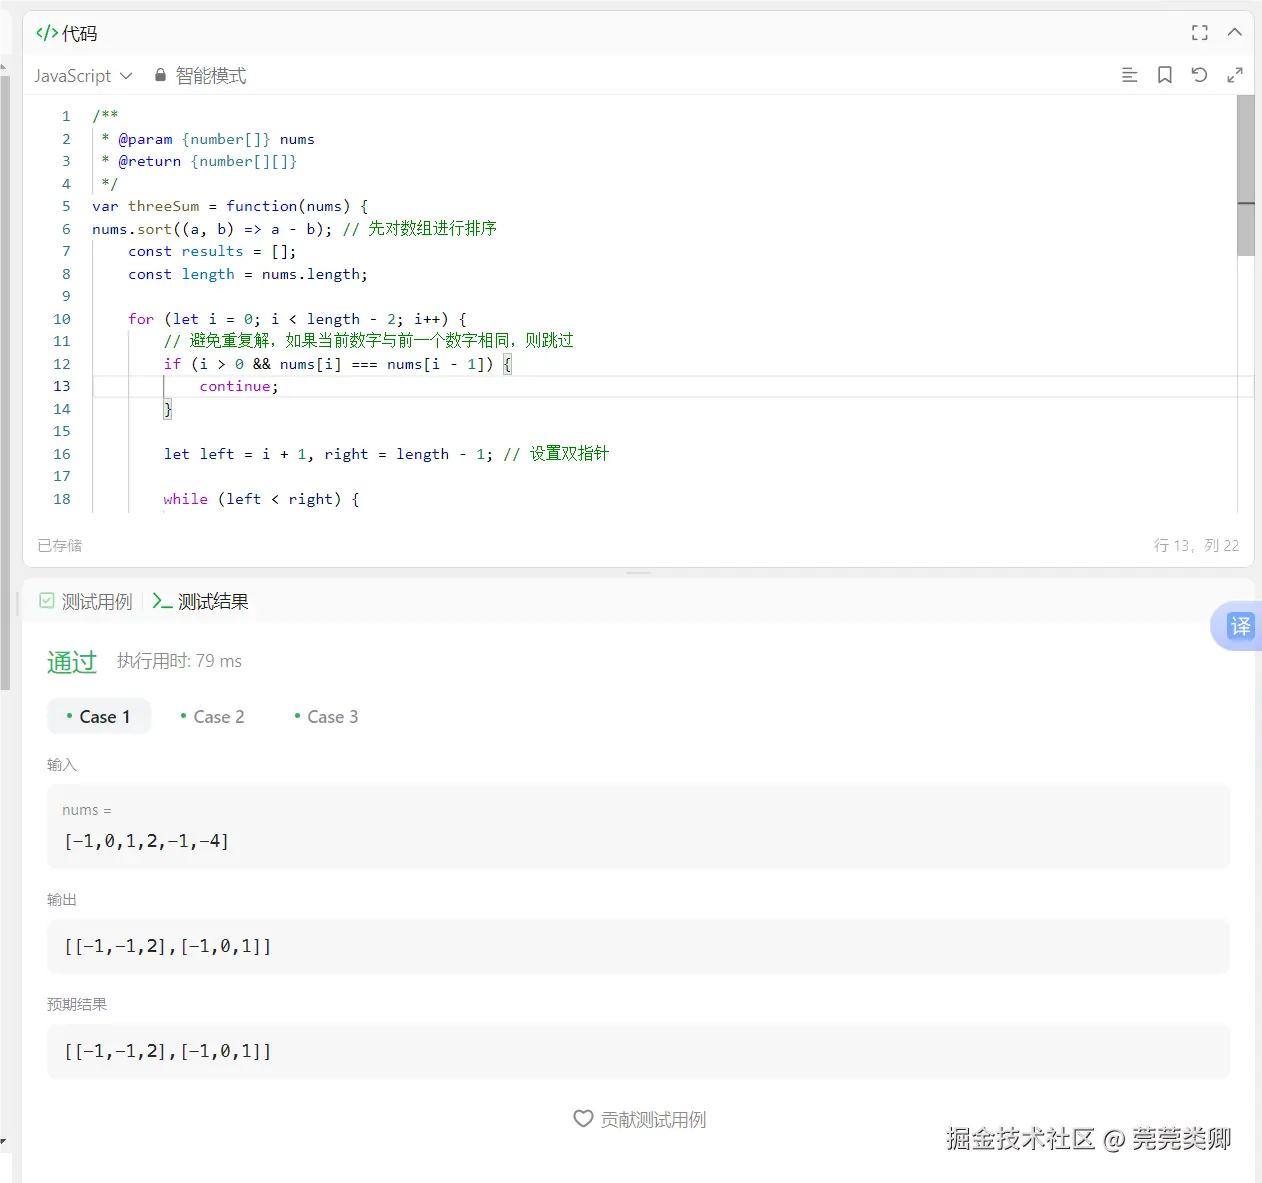Open the JavaScript language dropdown

click(x=84, y=75)
